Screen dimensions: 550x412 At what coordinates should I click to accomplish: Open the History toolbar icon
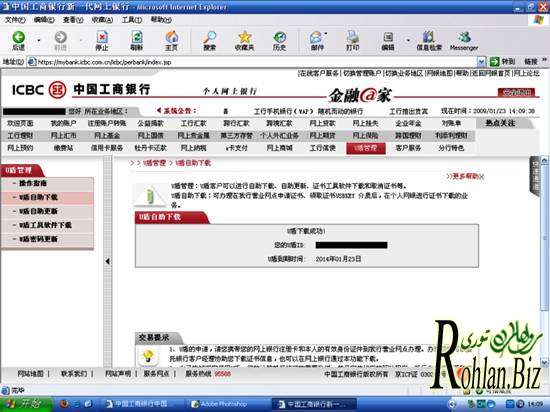point(280,37)
